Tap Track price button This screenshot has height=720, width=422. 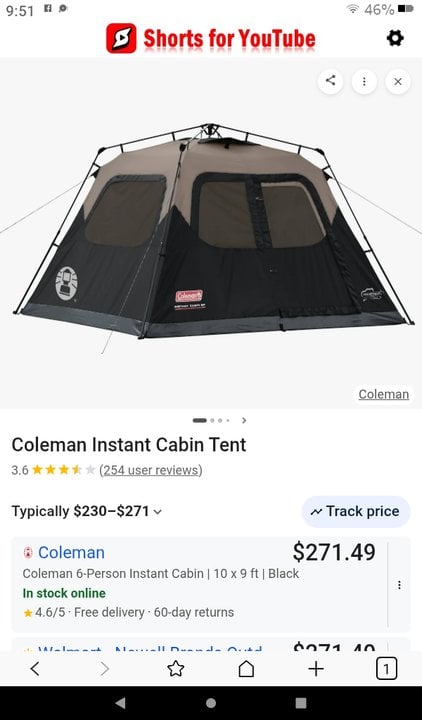355,512
